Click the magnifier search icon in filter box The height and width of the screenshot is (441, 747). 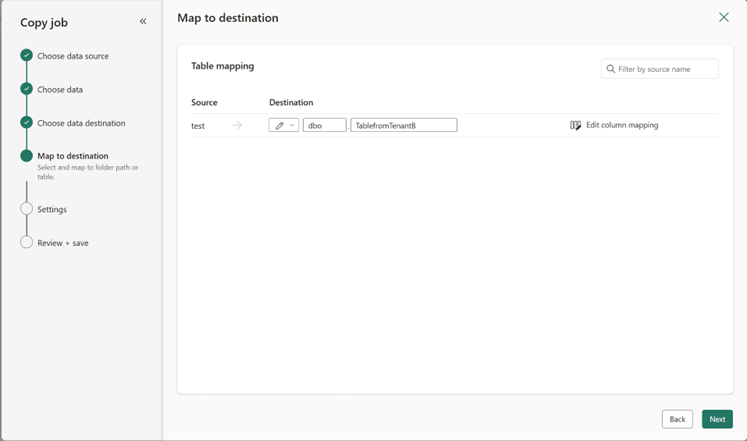coord(610,69)
